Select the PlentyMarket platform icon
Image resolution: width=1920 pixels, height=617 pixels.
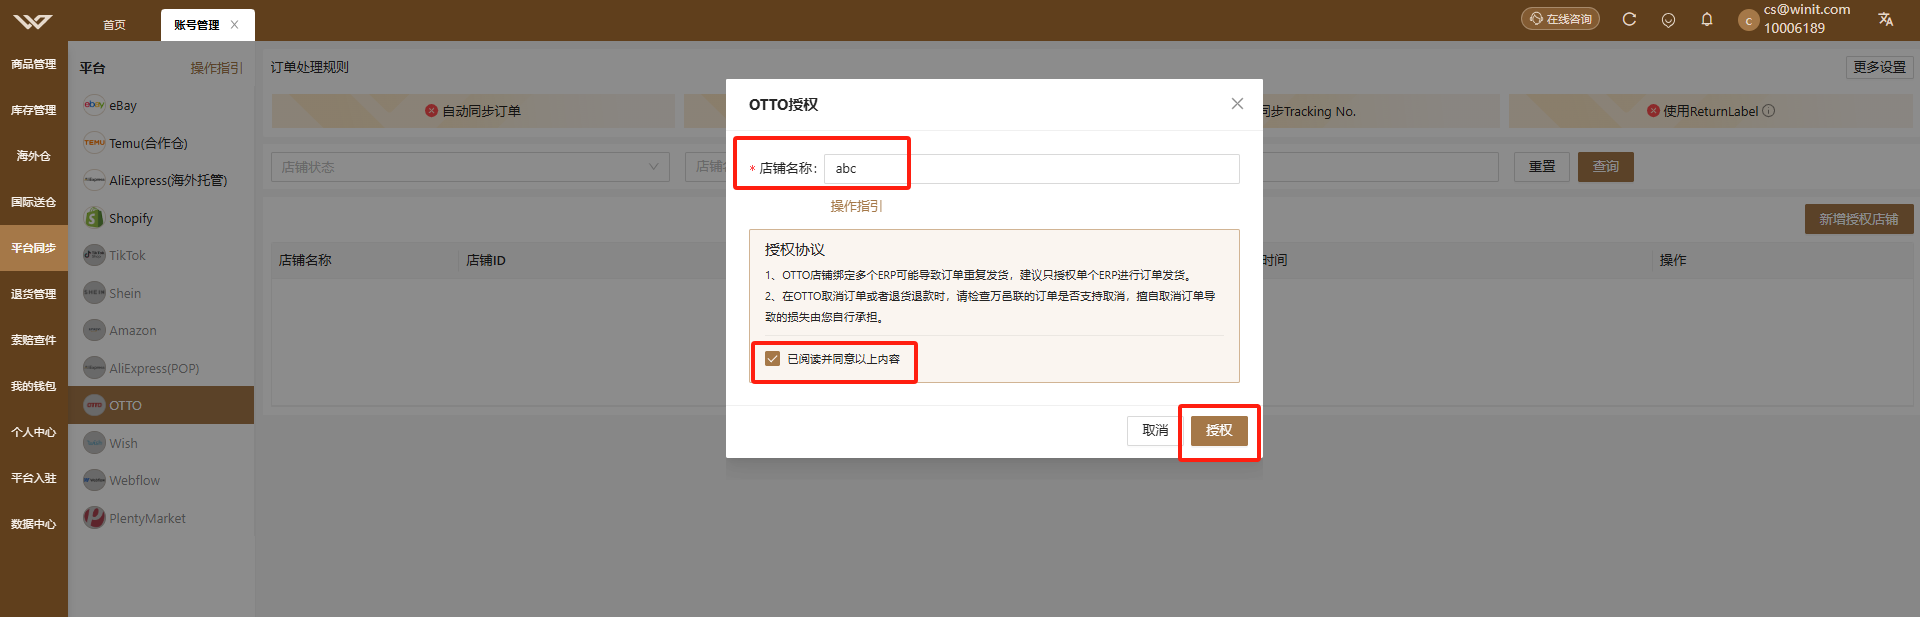pyautogui.click(x=94, y=518)
